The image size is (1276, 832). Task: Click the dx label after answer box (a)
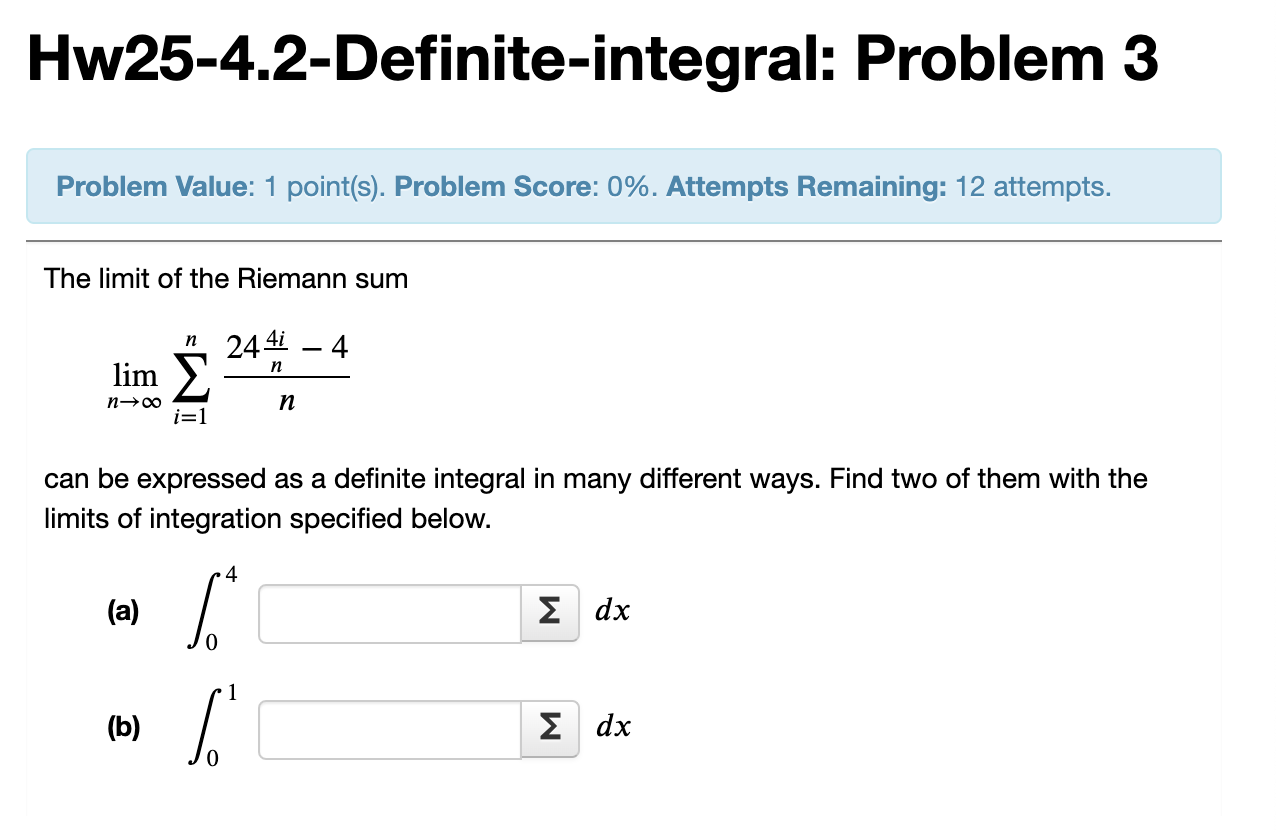click(x=612, y=611)
